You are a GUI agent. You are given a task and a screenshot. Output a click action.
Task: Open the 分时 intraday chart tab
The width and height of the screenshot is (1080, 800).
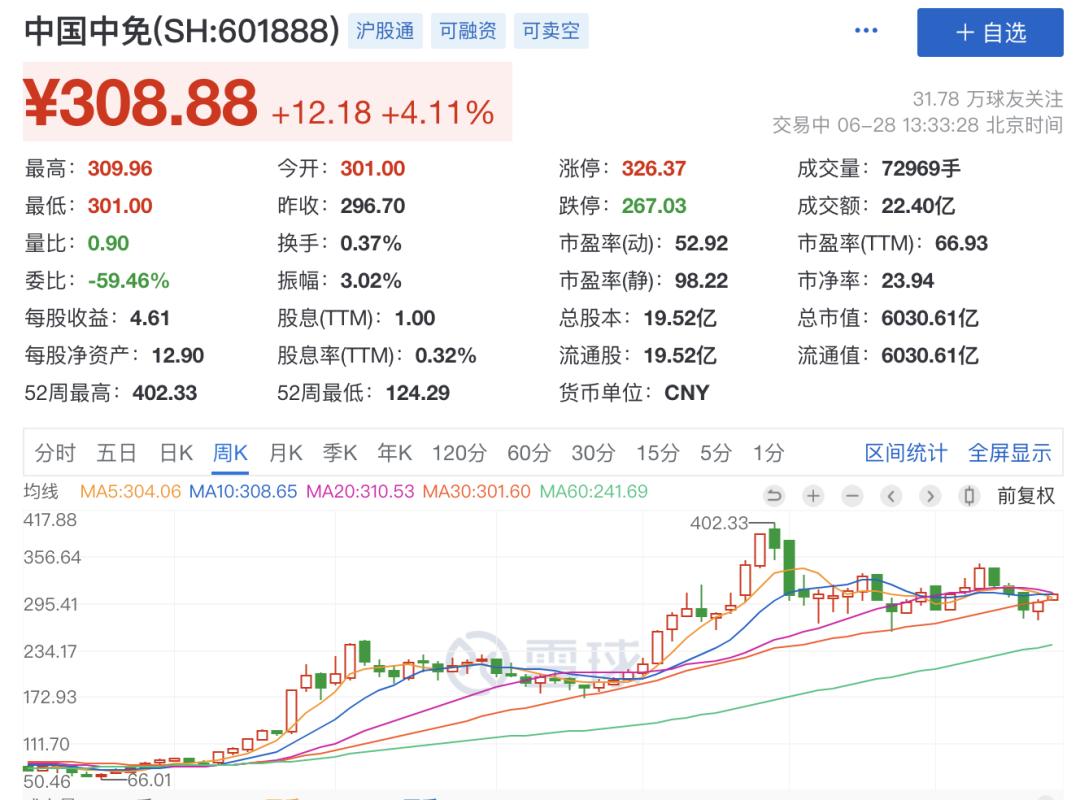pos(55,453)
